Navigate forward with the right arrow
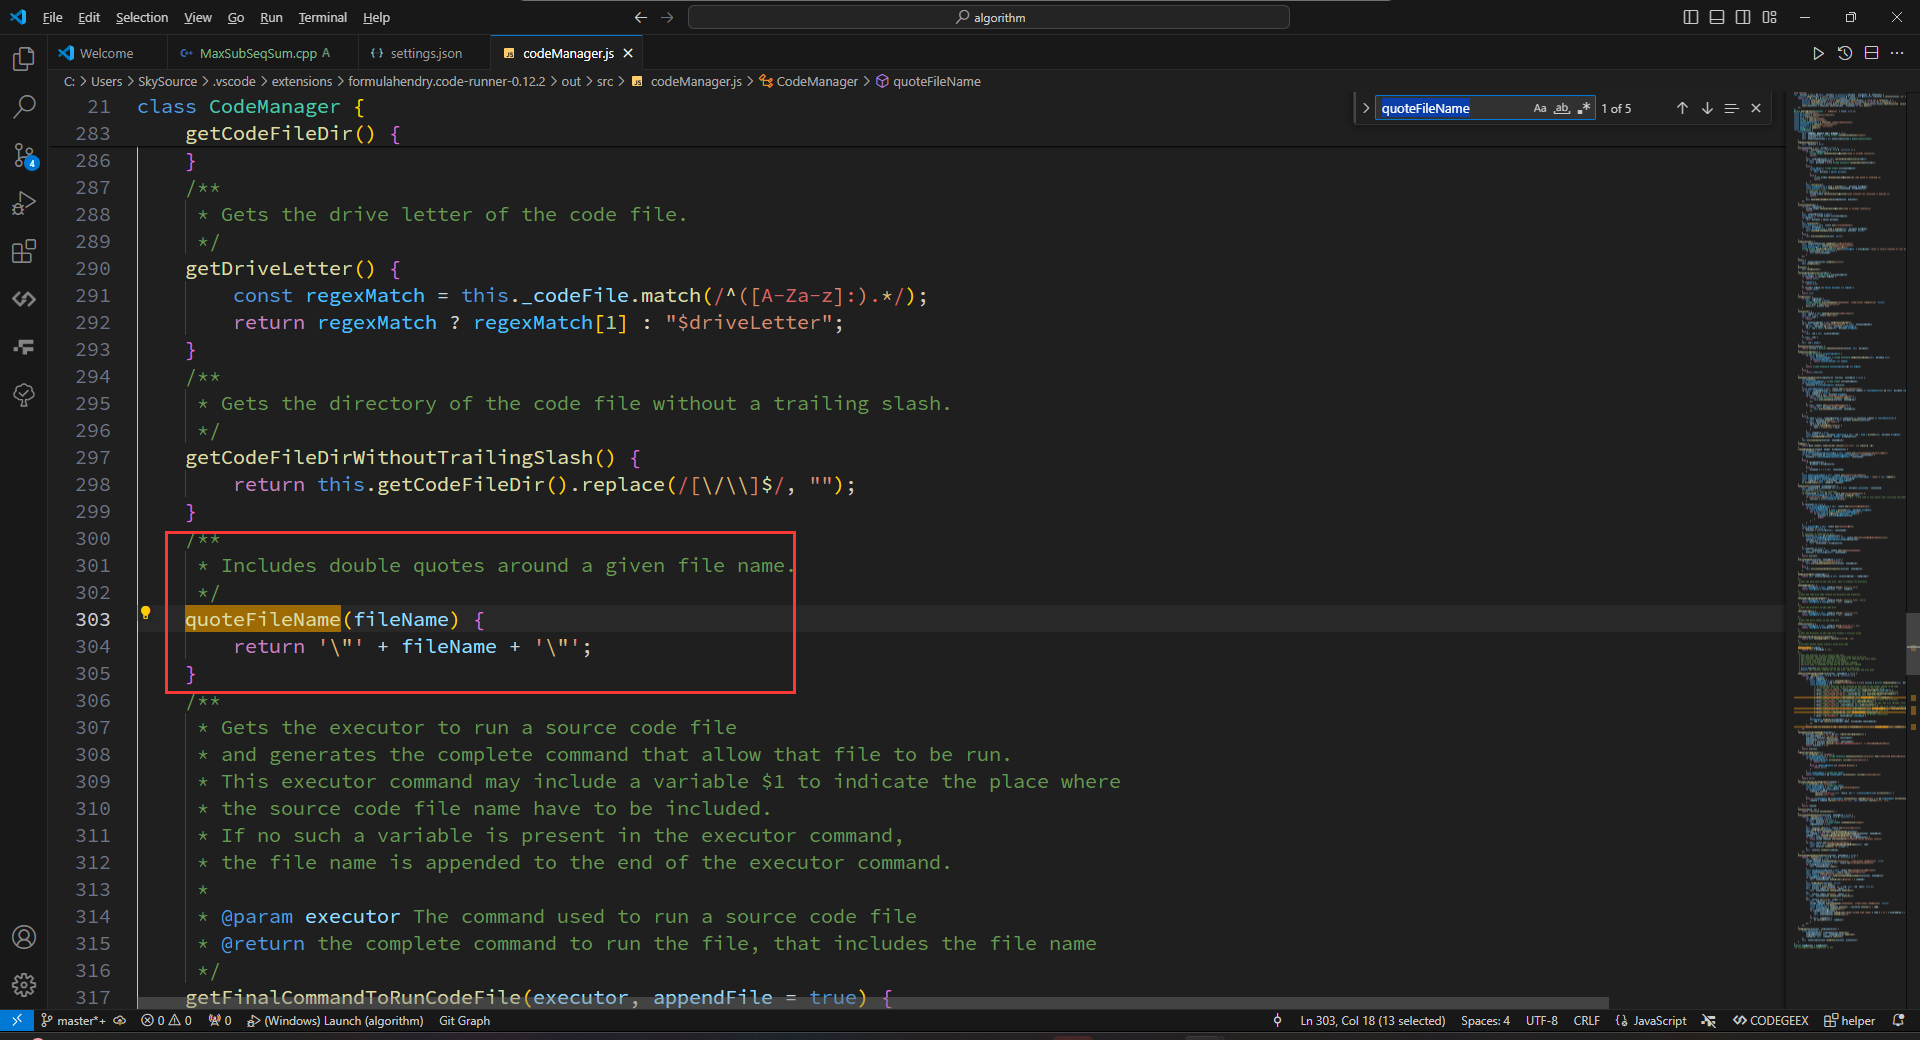Image resolution: width=1920 pixels, height=1040 pixels. click(x=667, y=17)
